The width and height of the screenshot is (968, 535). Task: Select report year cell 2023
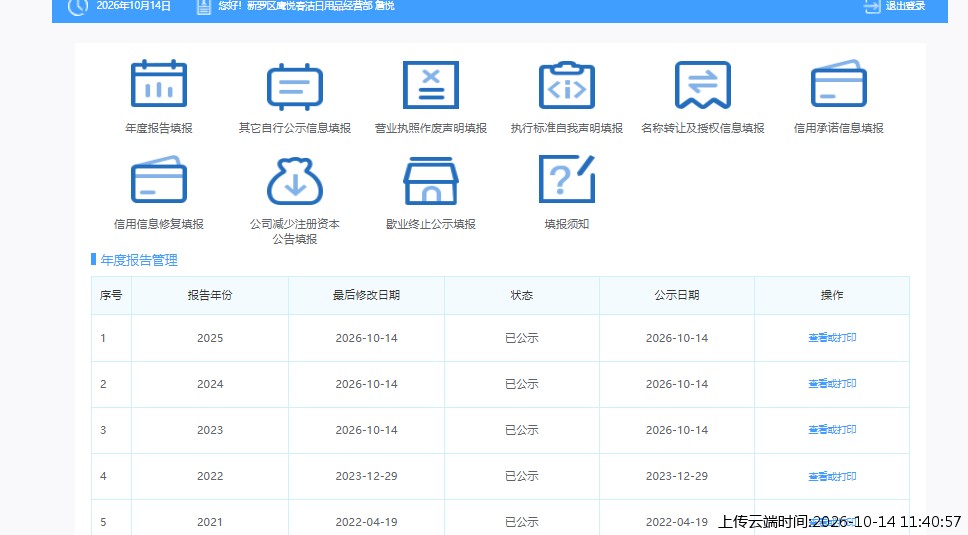tap(210, 430)
